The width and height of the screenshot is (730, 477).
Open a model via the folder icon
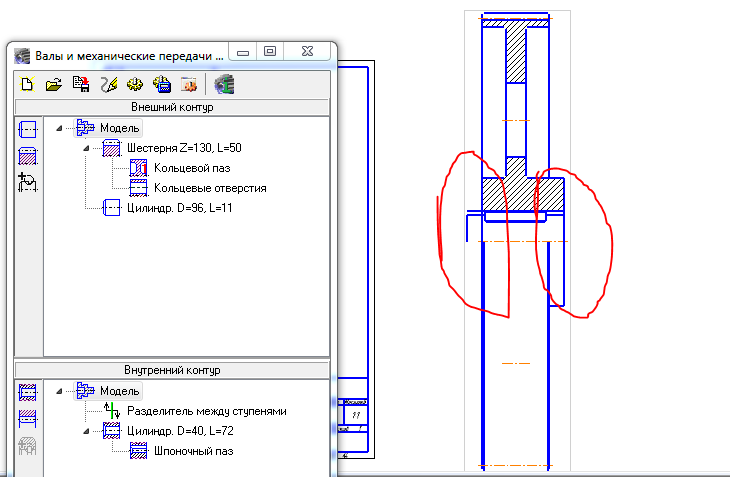pos(54,84)
